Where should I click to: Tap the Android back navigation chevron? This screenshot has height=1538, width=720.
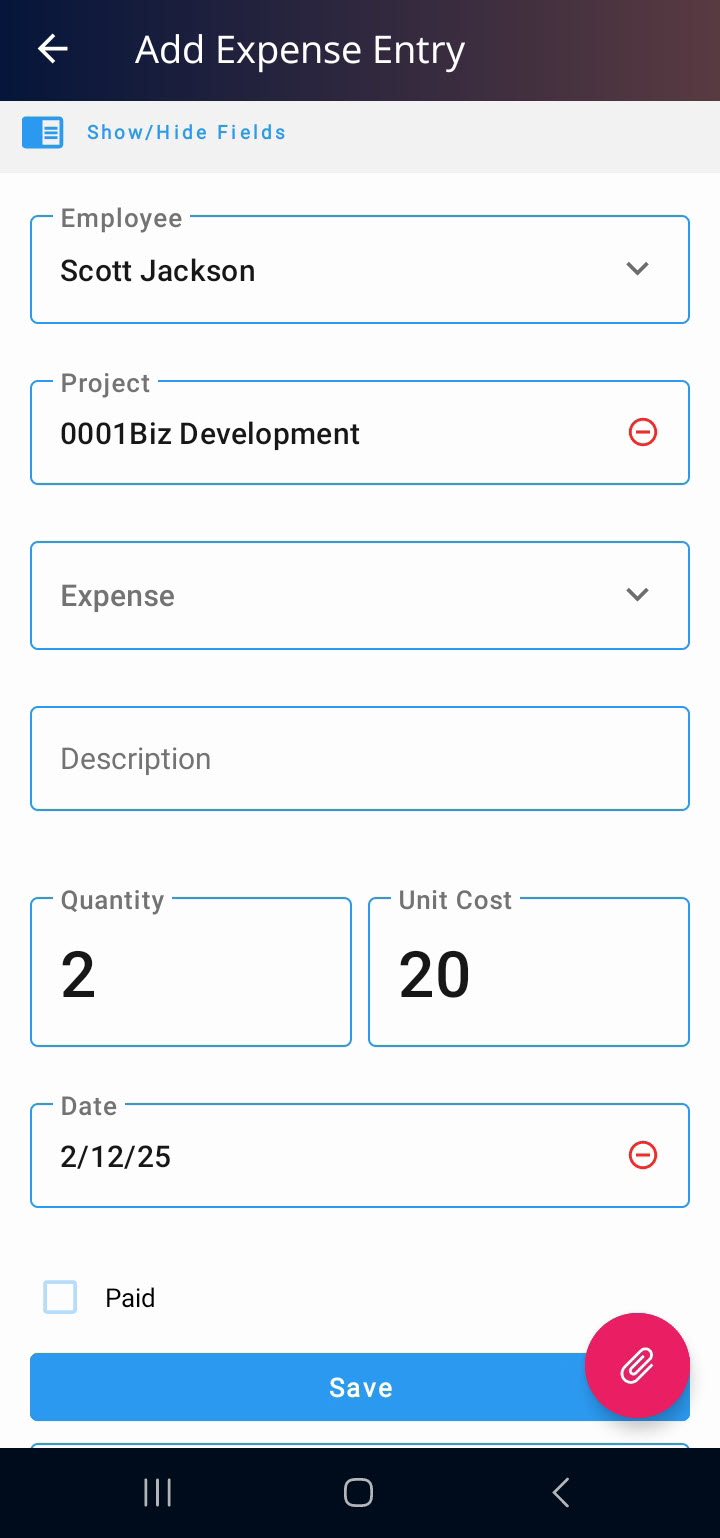560,1493
